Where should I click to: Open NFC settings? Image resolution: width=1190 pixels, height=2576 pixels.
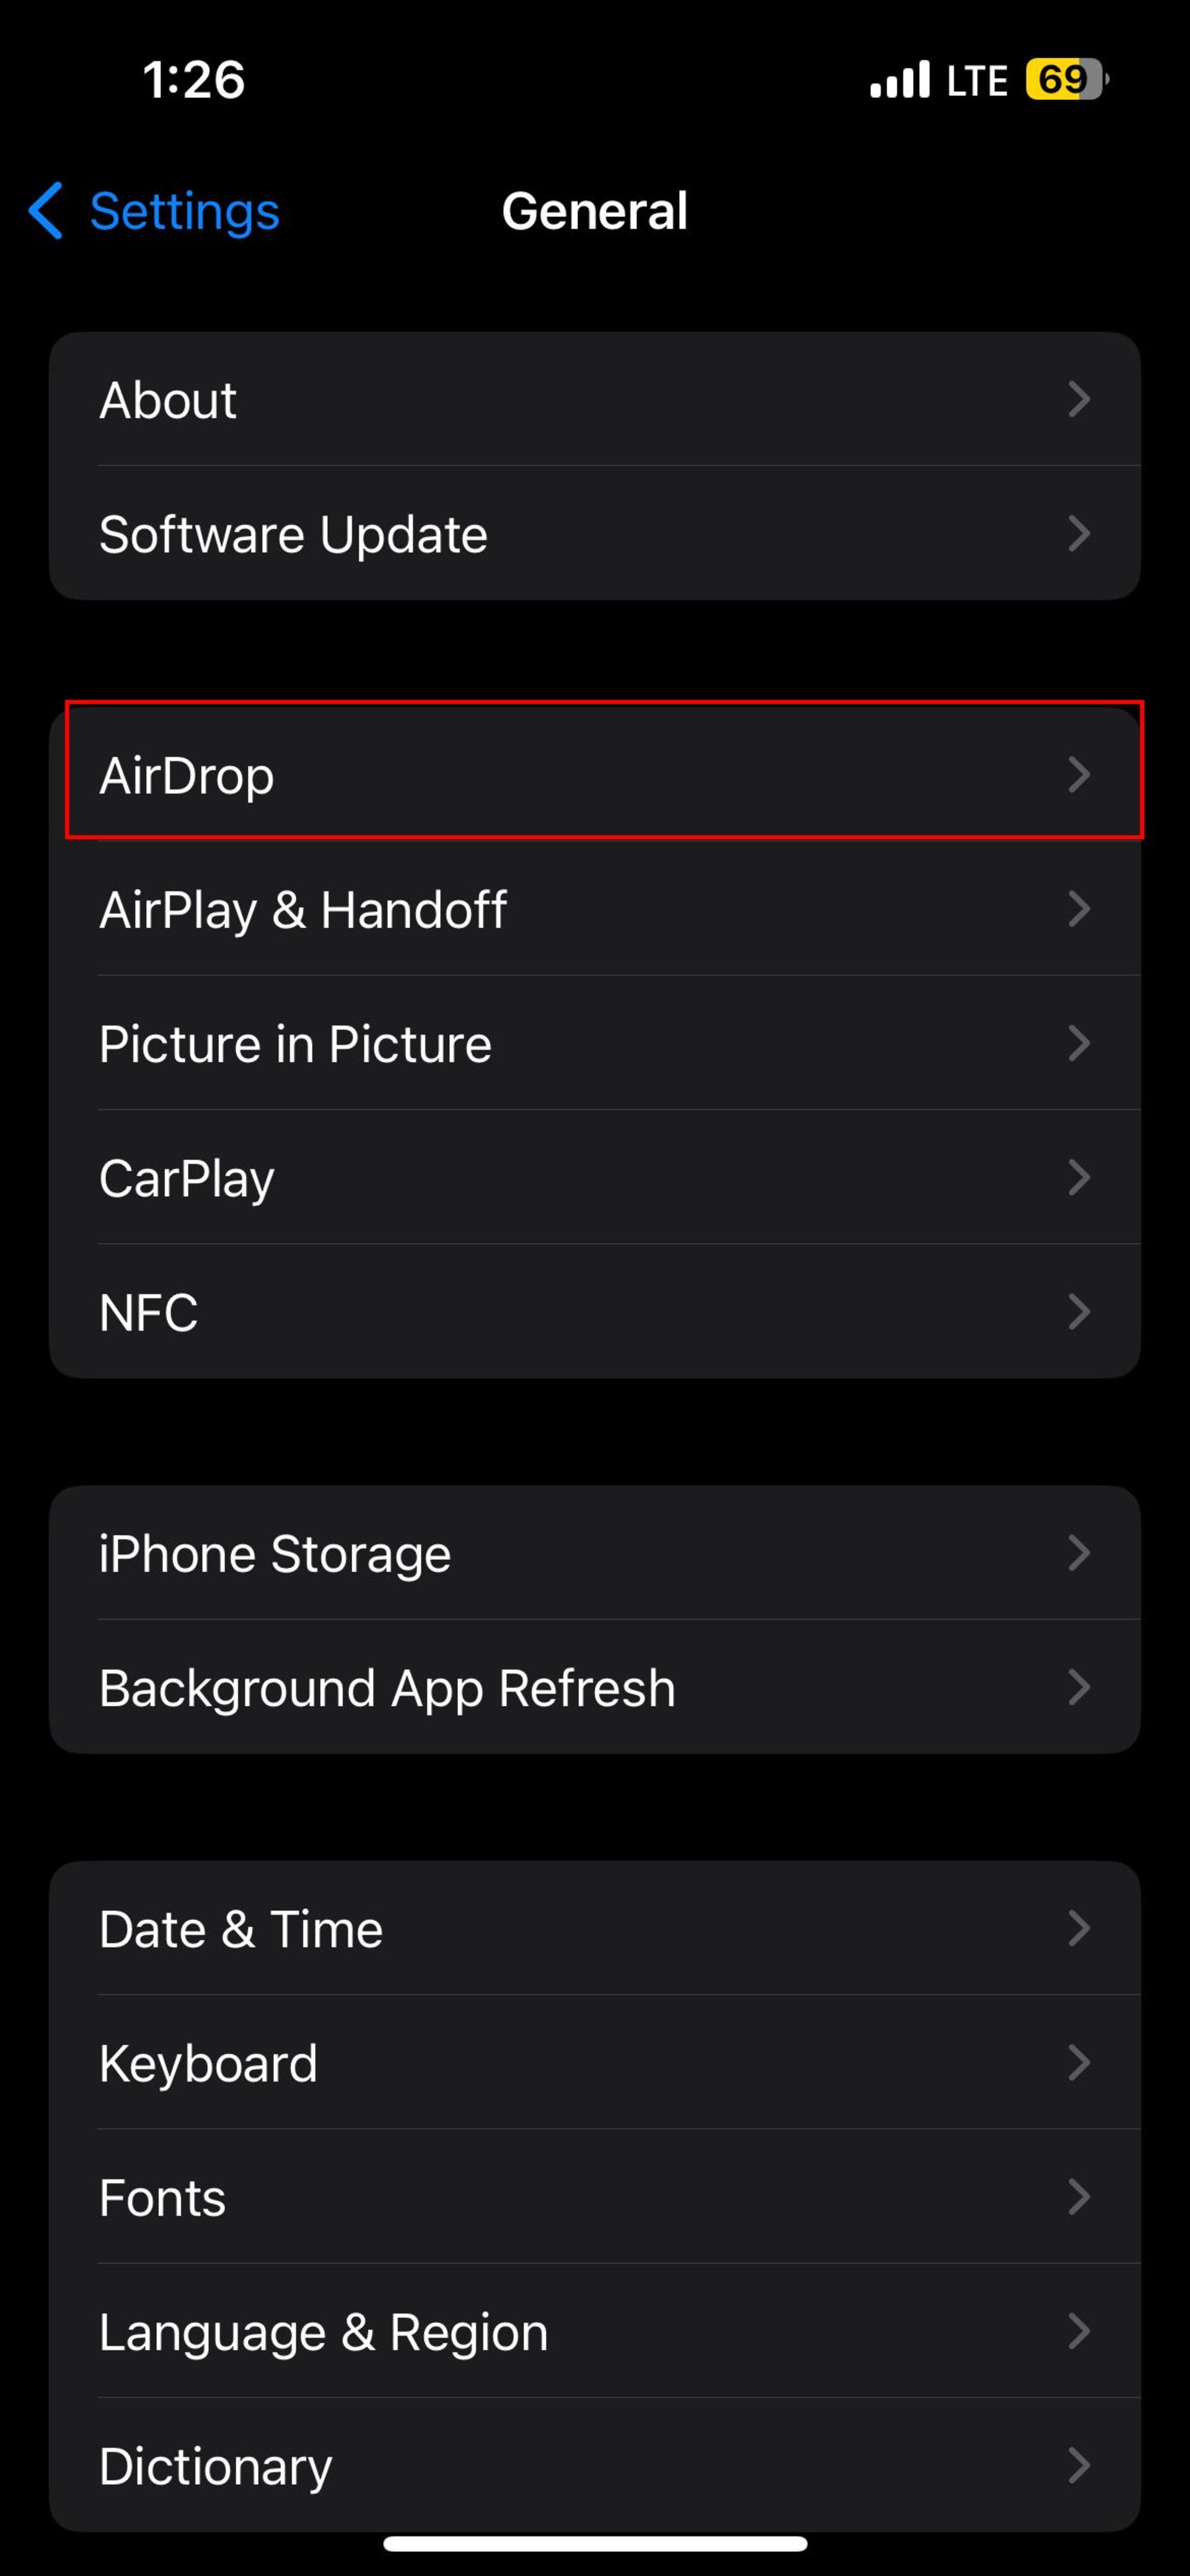[594, 1311]
